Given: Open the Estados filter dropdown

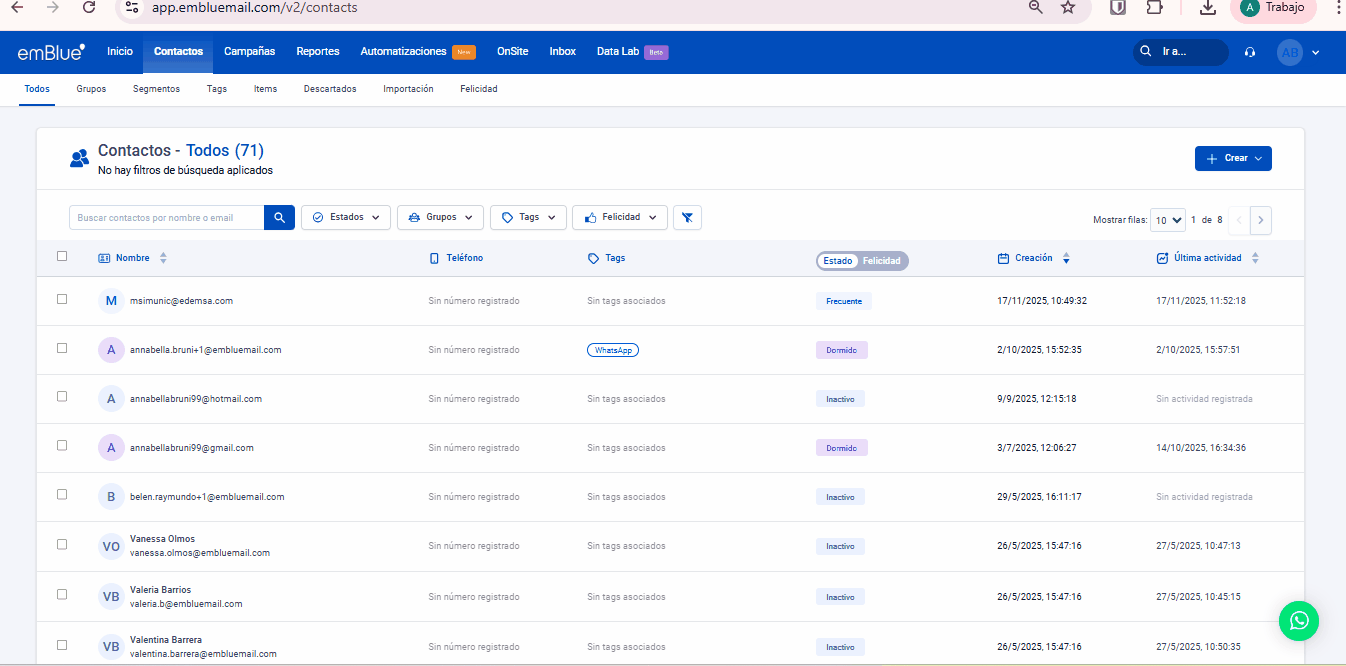Looking at the screenshot, I should point(346,217).
